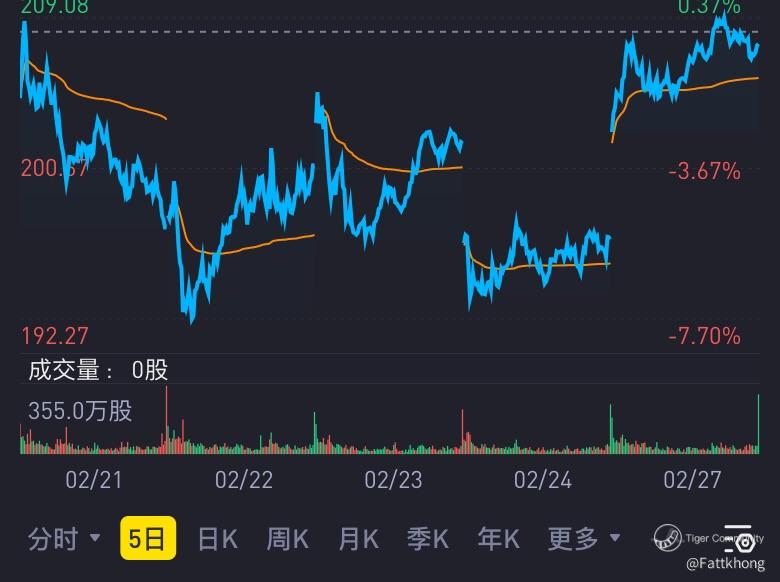The height and width of the screenshot is (582, 780).
Task: Click the 192.27 low price label
Action: point(55,336)
